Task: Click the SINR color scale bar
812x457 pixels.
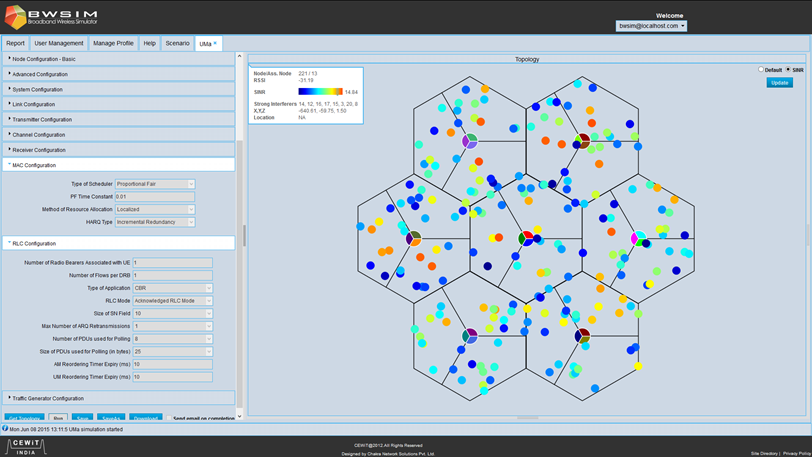Action: click(321, 92)
